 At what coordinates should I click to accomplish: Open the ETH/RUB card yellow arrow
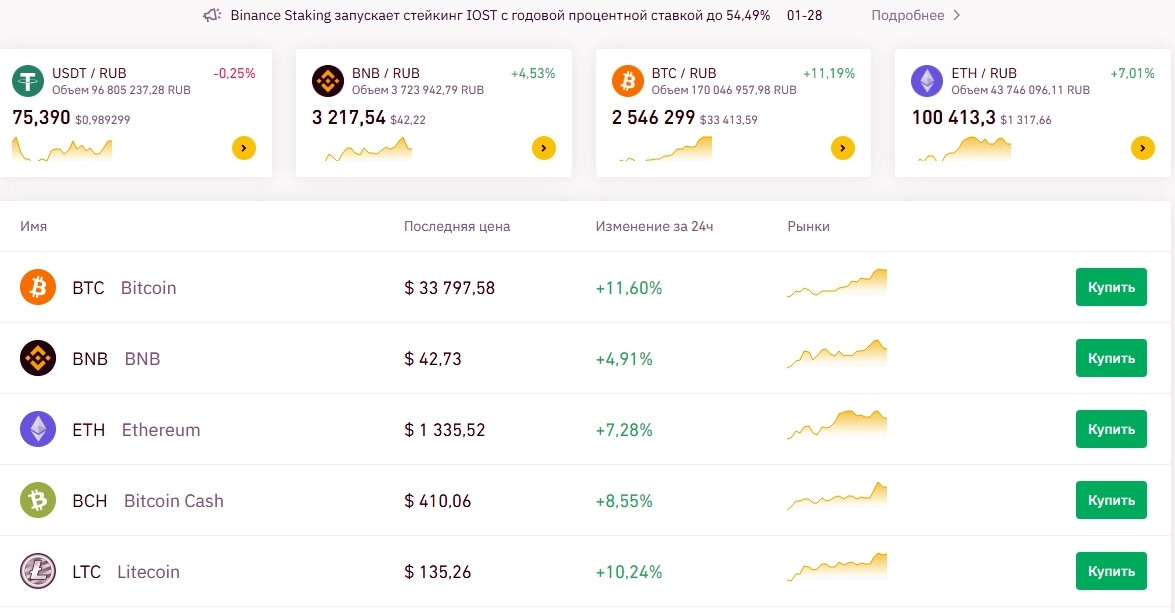point(1142,149)
